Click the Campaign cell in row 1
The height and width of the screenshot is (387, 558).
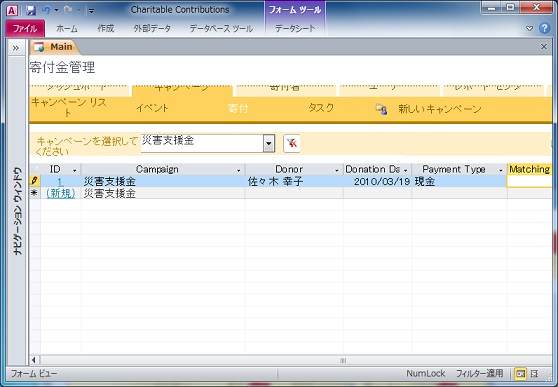(163, 181)
